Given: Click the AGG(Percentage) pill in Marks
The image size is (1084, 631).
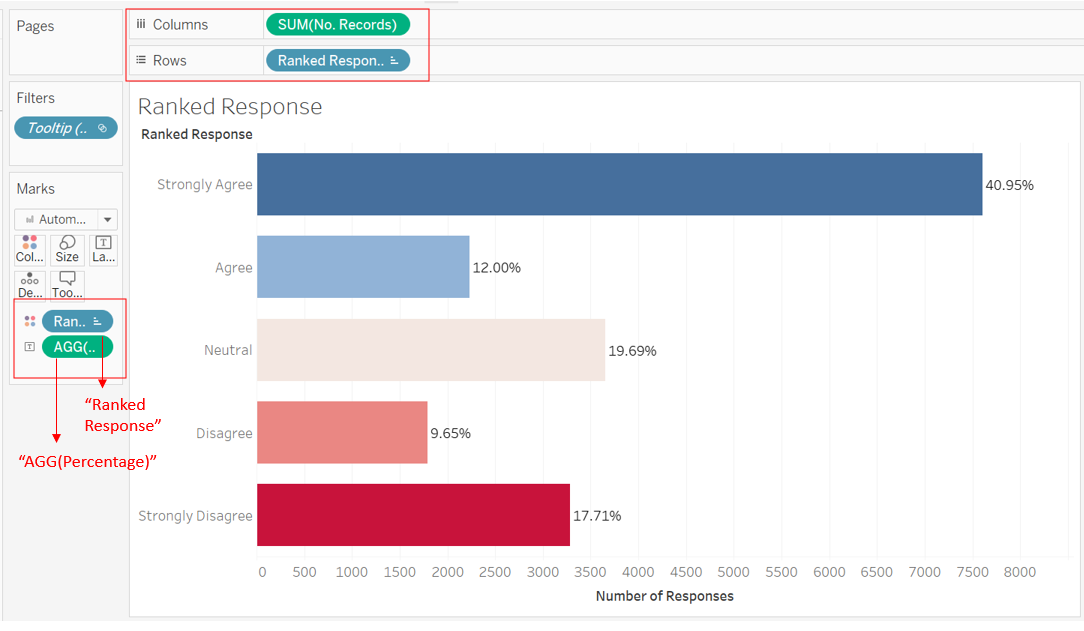Looking at the screenshot, I should click(77, 347).
